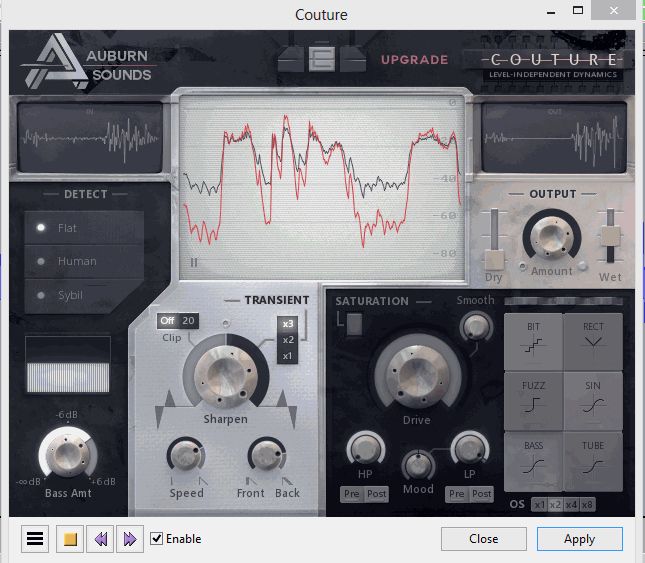Click the IN waveform display
The height and width of the screenshot is (563, 645).
pos(90,137)
